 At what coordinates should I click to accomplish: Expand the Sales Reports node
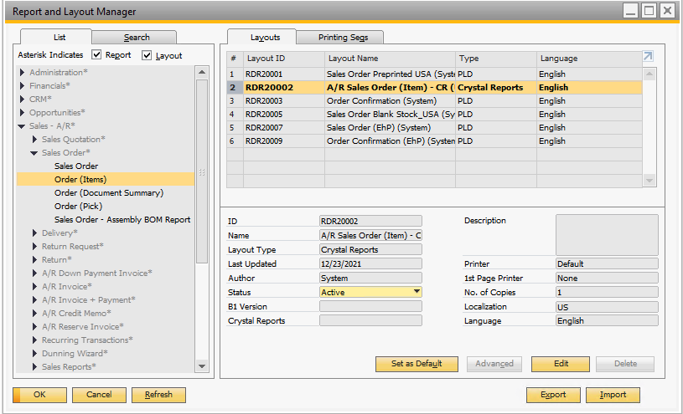(34, 367)
